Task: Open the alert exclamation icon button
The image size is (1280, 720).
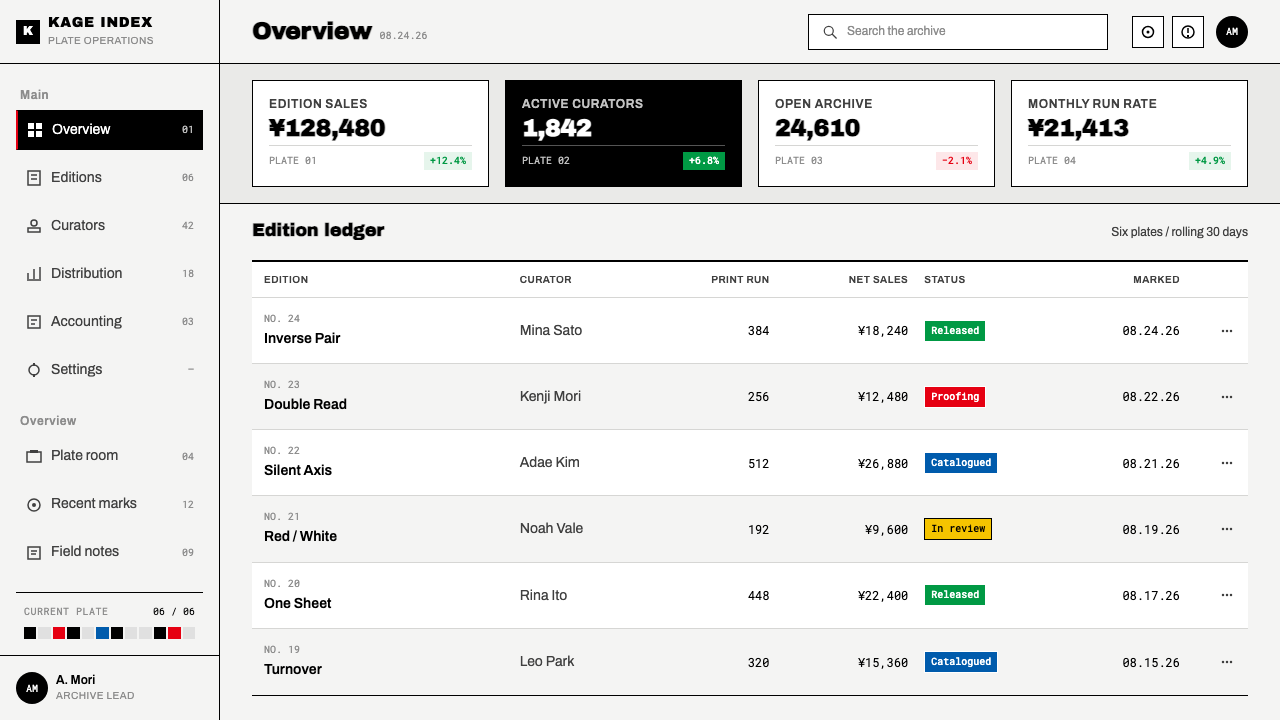Action: pos(1188,32)
